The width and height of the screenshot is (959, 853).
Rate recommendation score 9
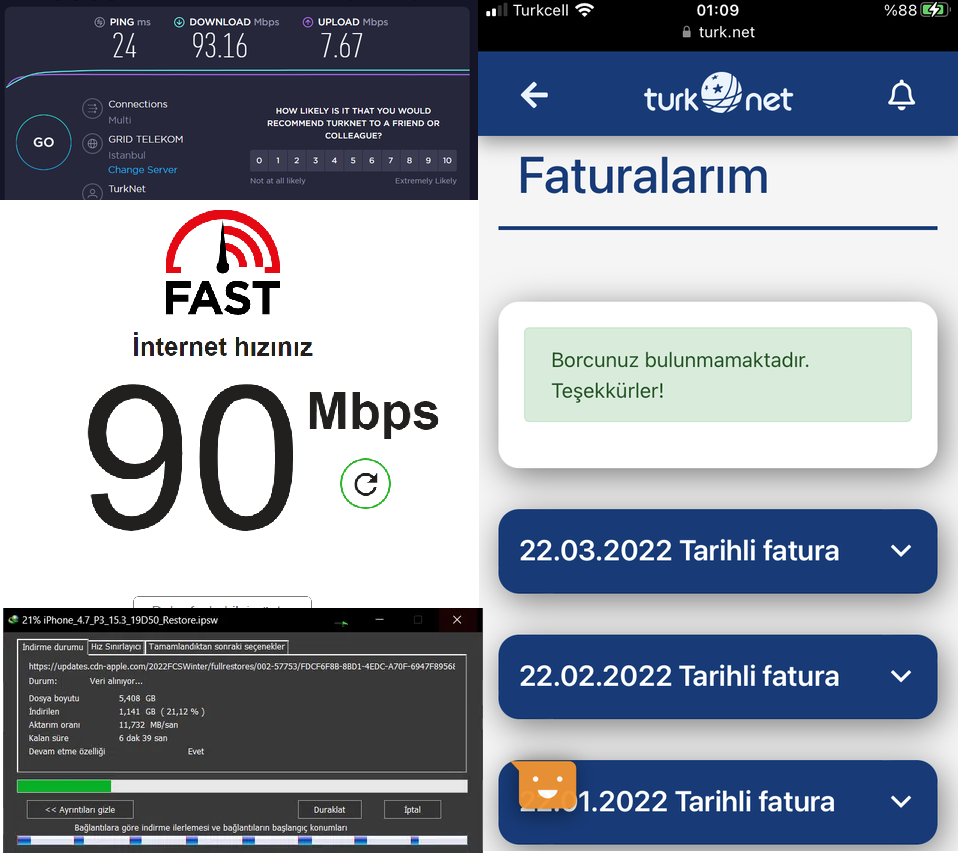pyautogui.click(x=428, y=160)
